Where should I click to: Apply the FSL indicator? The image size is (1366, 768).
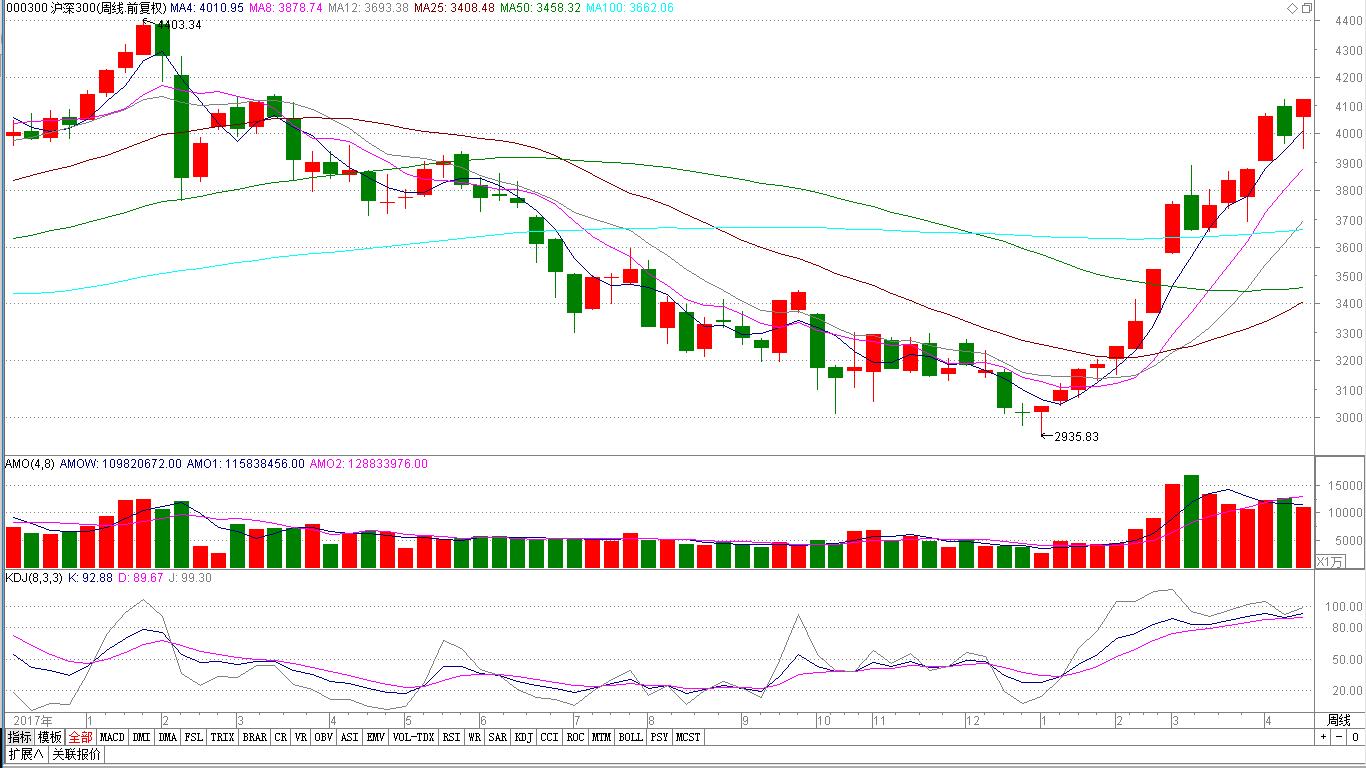click(x=194, y=737)
